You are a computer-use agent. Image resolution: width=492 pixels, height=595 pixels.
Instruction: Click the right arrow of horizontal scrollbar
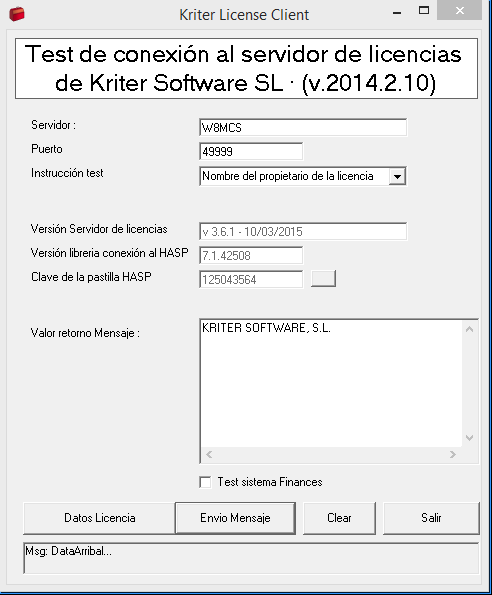pos(452,454)
